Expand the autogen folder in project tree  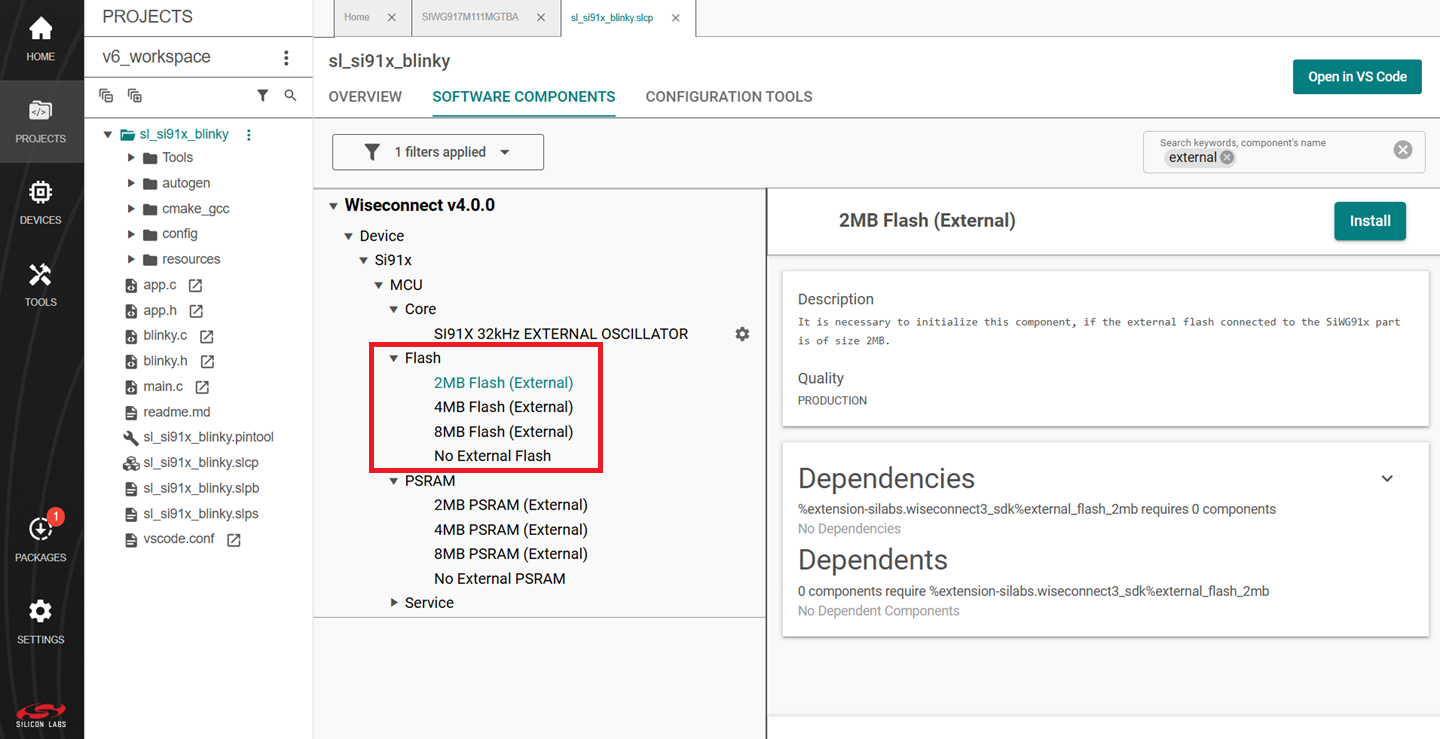pos(131,183)
